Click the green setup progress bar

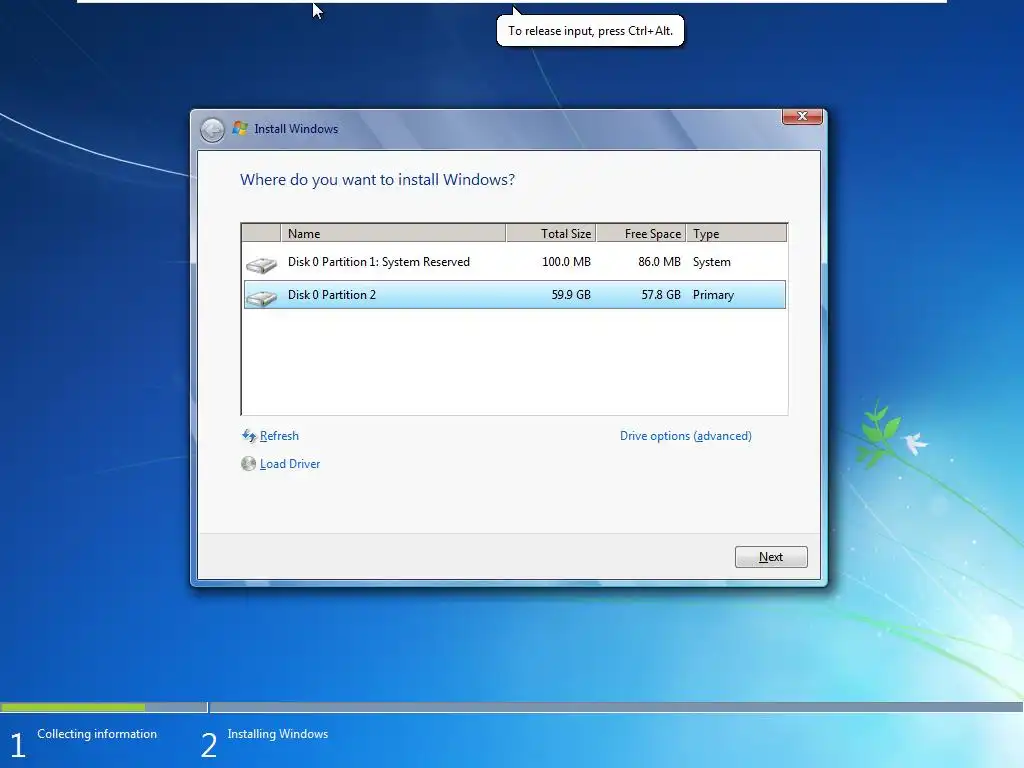72,707
